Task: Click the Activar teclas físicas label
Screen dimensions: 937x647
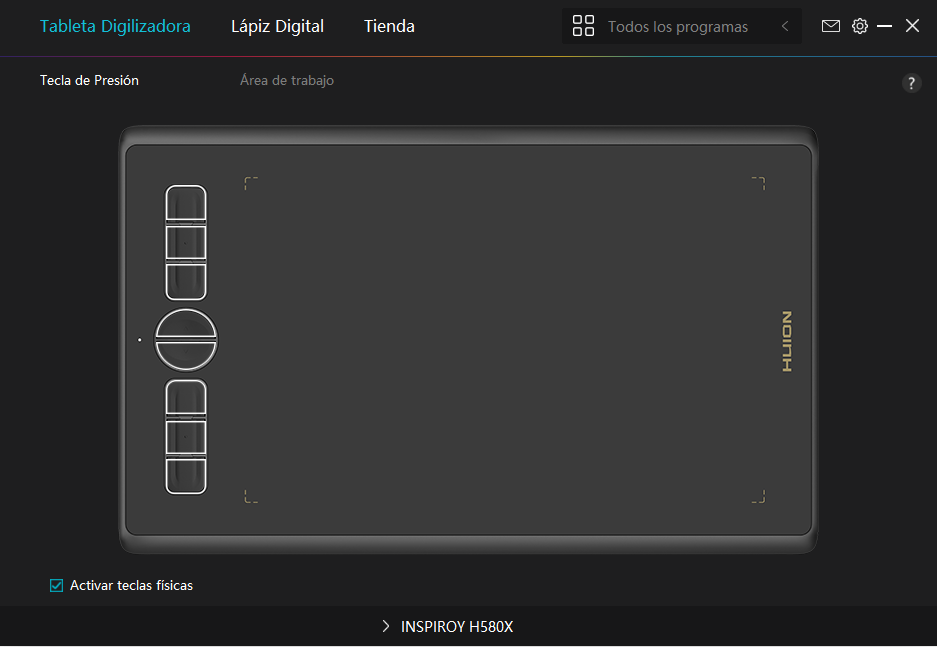Action: pyautogui.click(x=131, y=585)
